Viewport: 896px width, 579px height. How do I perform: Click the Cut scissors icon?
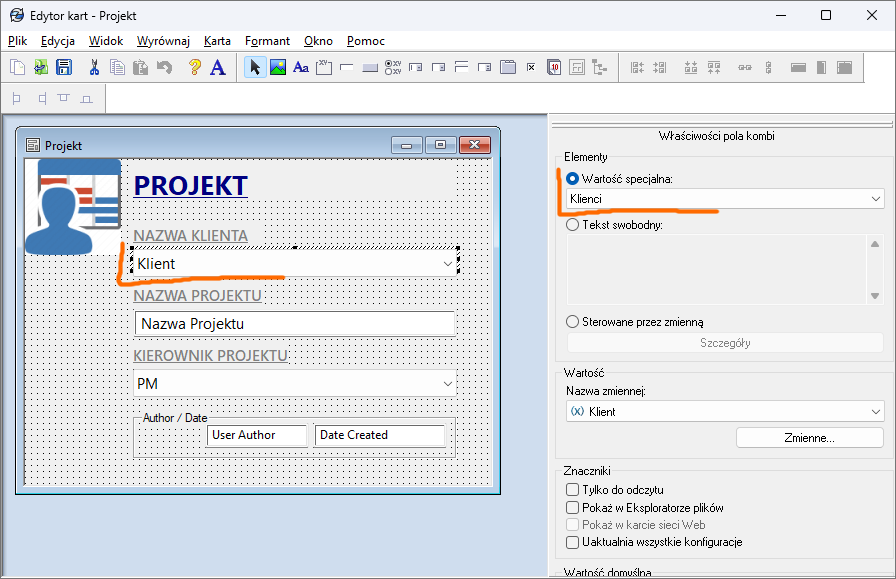(94, 68)
